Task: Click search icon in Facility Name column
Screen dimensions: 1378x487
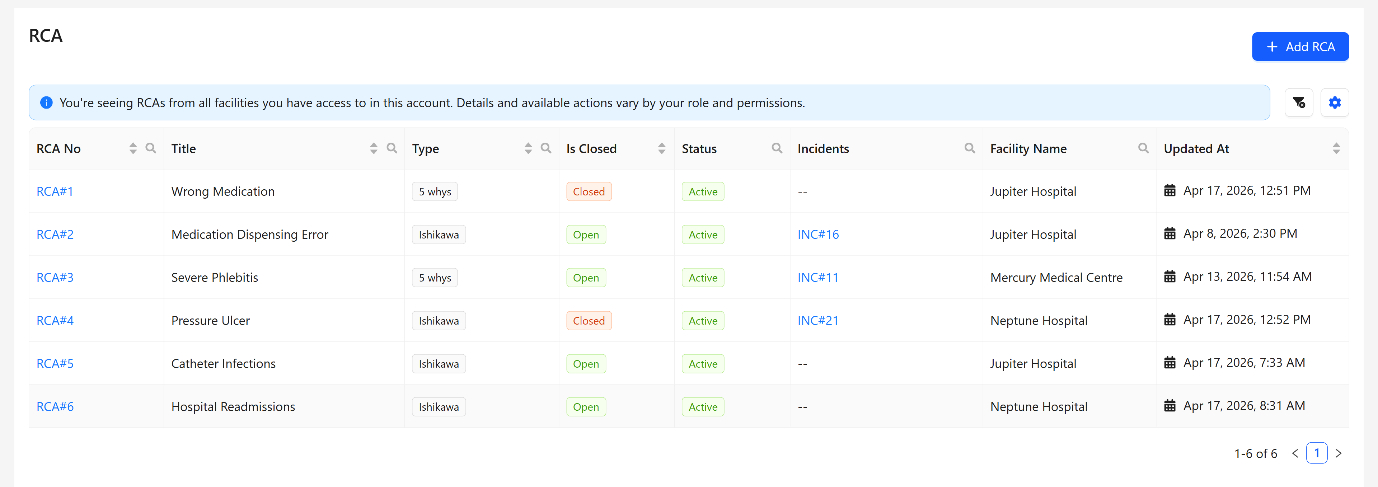Action: tap(1143, 148)
